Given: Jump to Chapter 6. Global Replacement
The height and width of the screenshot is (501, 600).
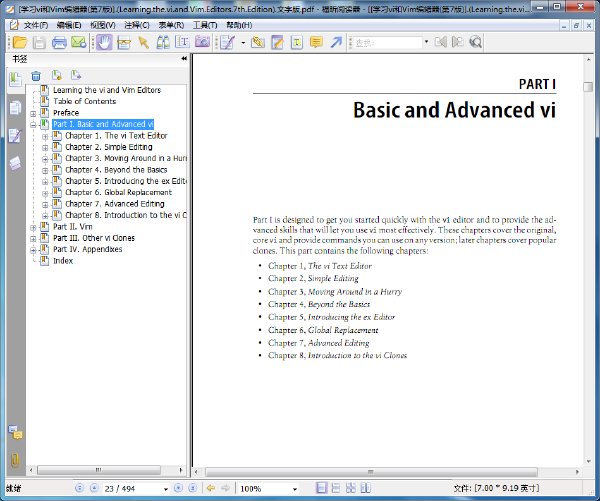Looking at the screenshot, I should 119,193.
